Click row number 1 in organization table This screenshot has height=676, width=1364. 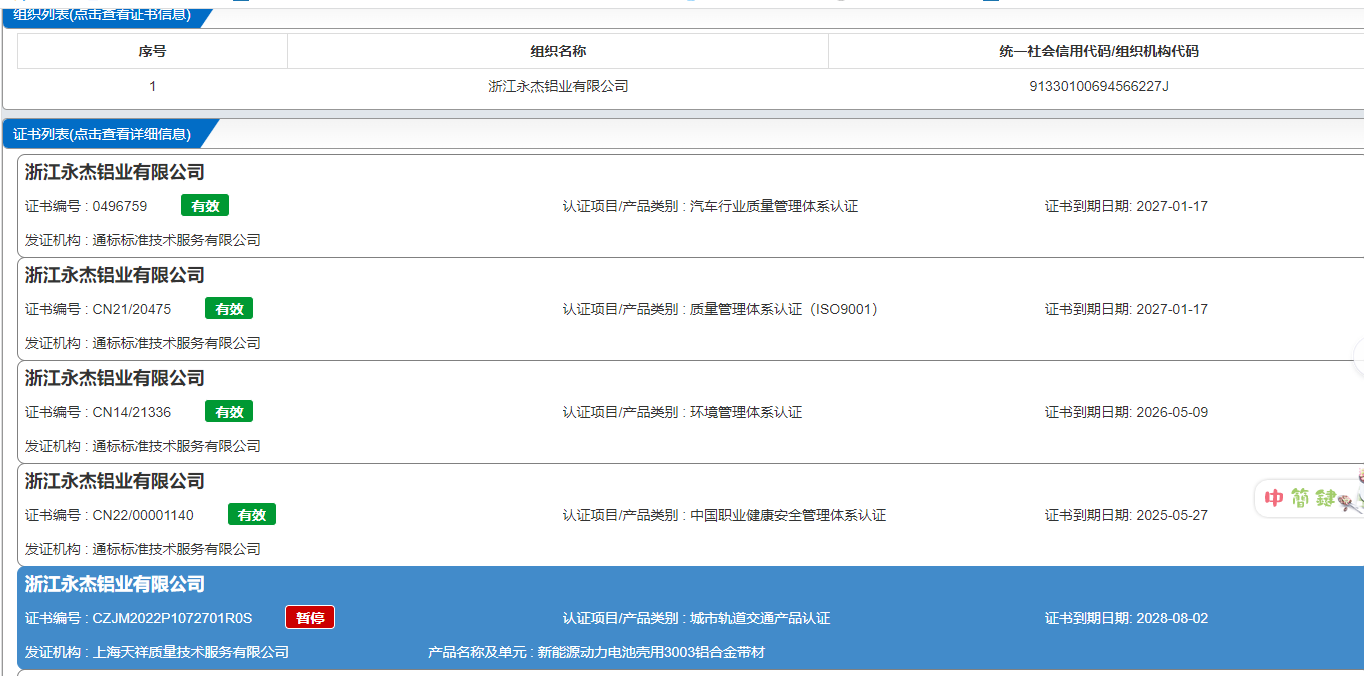click(152, 86)
